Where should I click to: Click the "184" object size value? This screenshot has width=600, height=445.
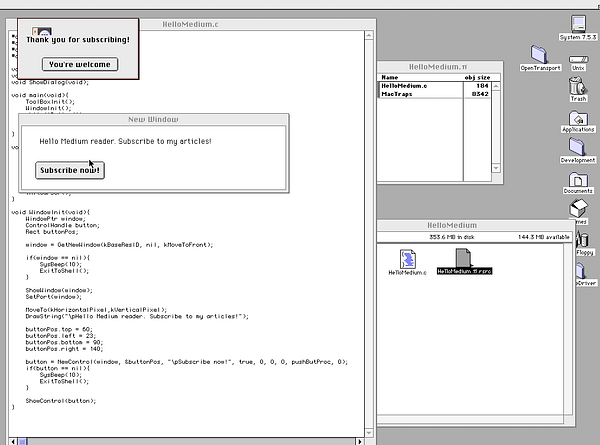click(482, 86)
